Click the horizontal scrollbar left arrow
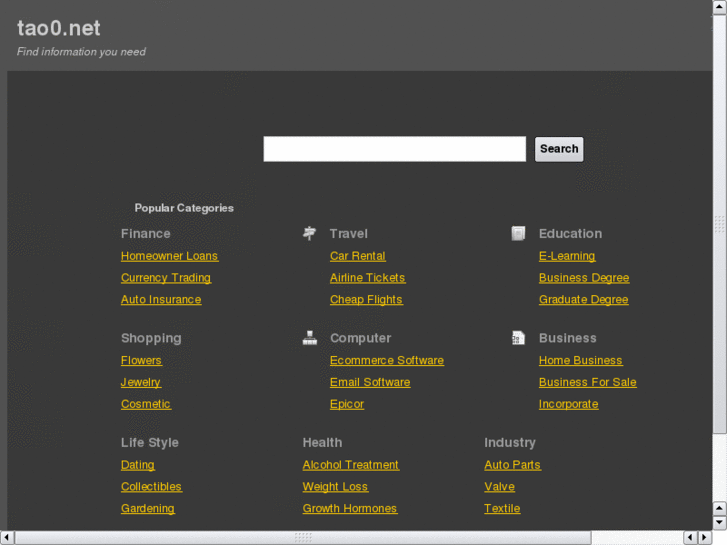The height and width of the screenshot is (545, 727). point(7,537)
